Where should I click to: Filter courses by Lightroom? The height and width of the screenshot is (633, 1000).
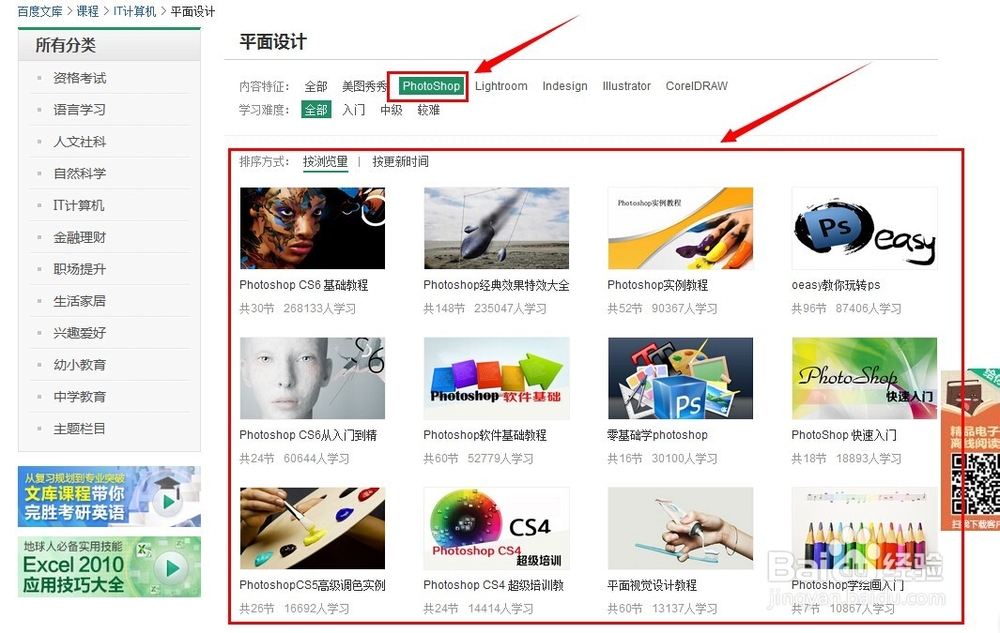click(x=501, y=86)
